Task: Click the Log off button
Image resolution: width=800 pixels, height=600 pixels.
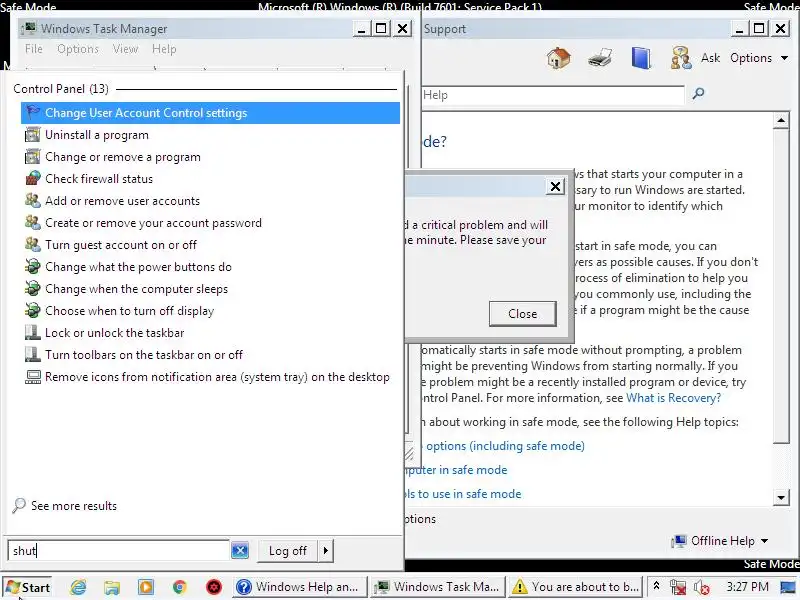Action: 288,551
